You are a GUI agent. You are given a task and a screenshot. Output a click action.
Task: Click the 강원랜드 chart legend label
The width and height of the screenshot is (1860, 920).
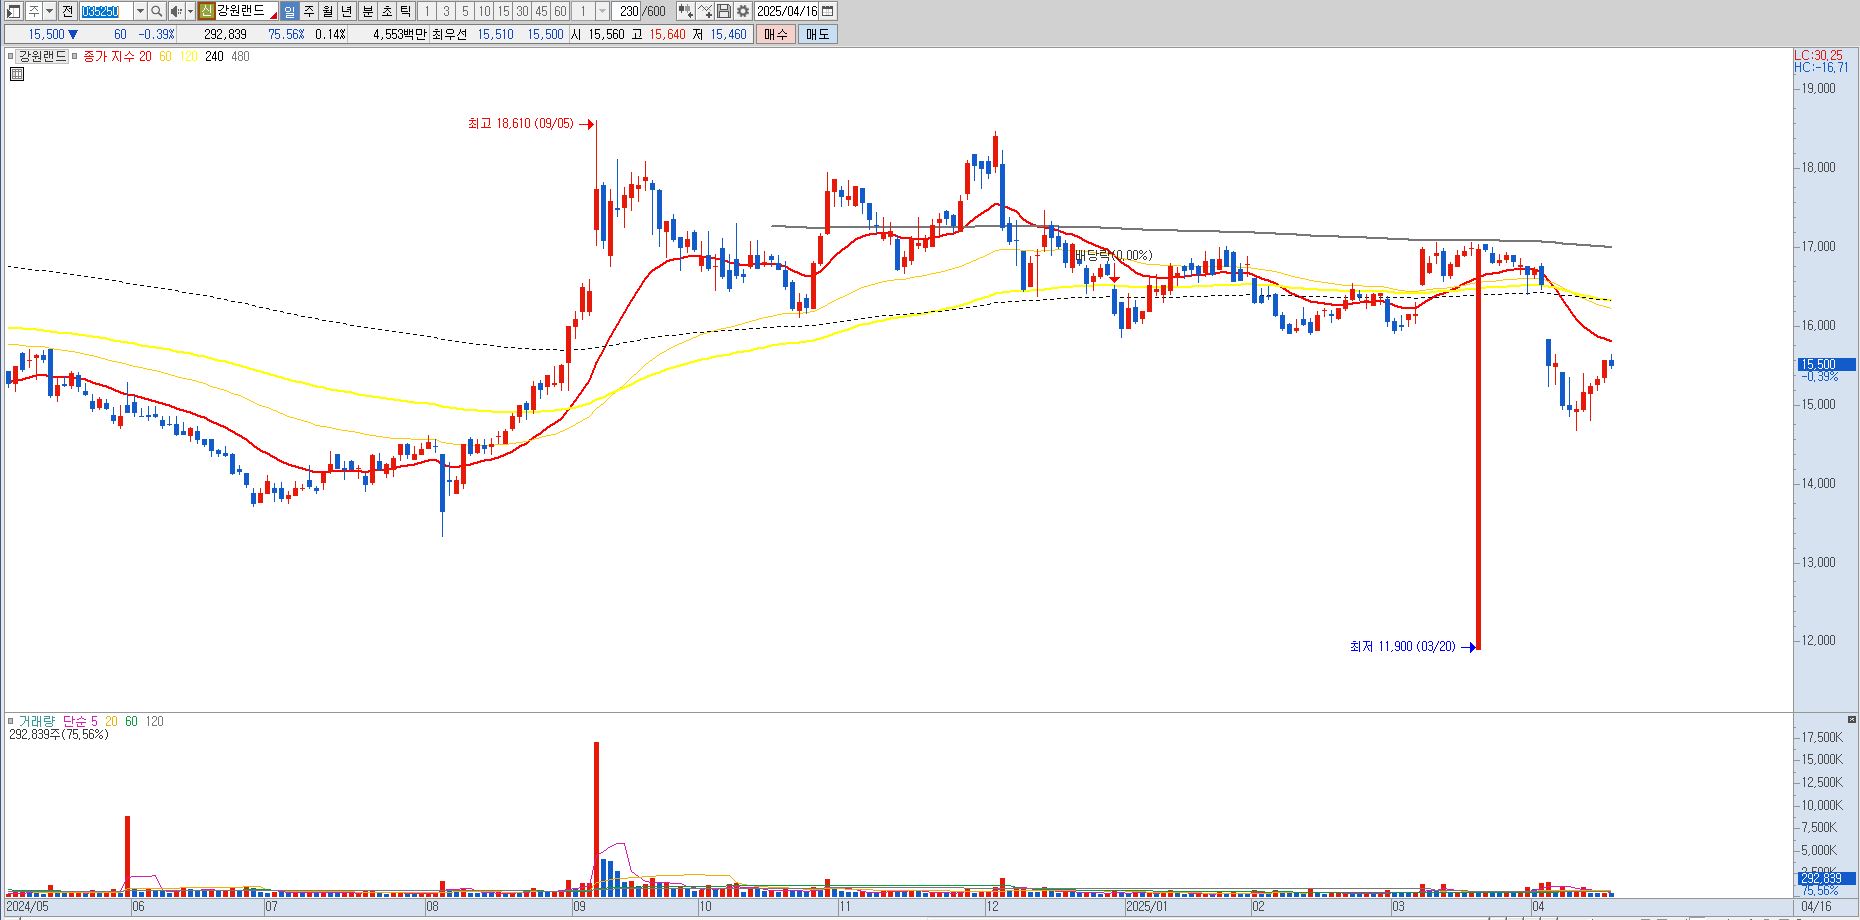42,57
